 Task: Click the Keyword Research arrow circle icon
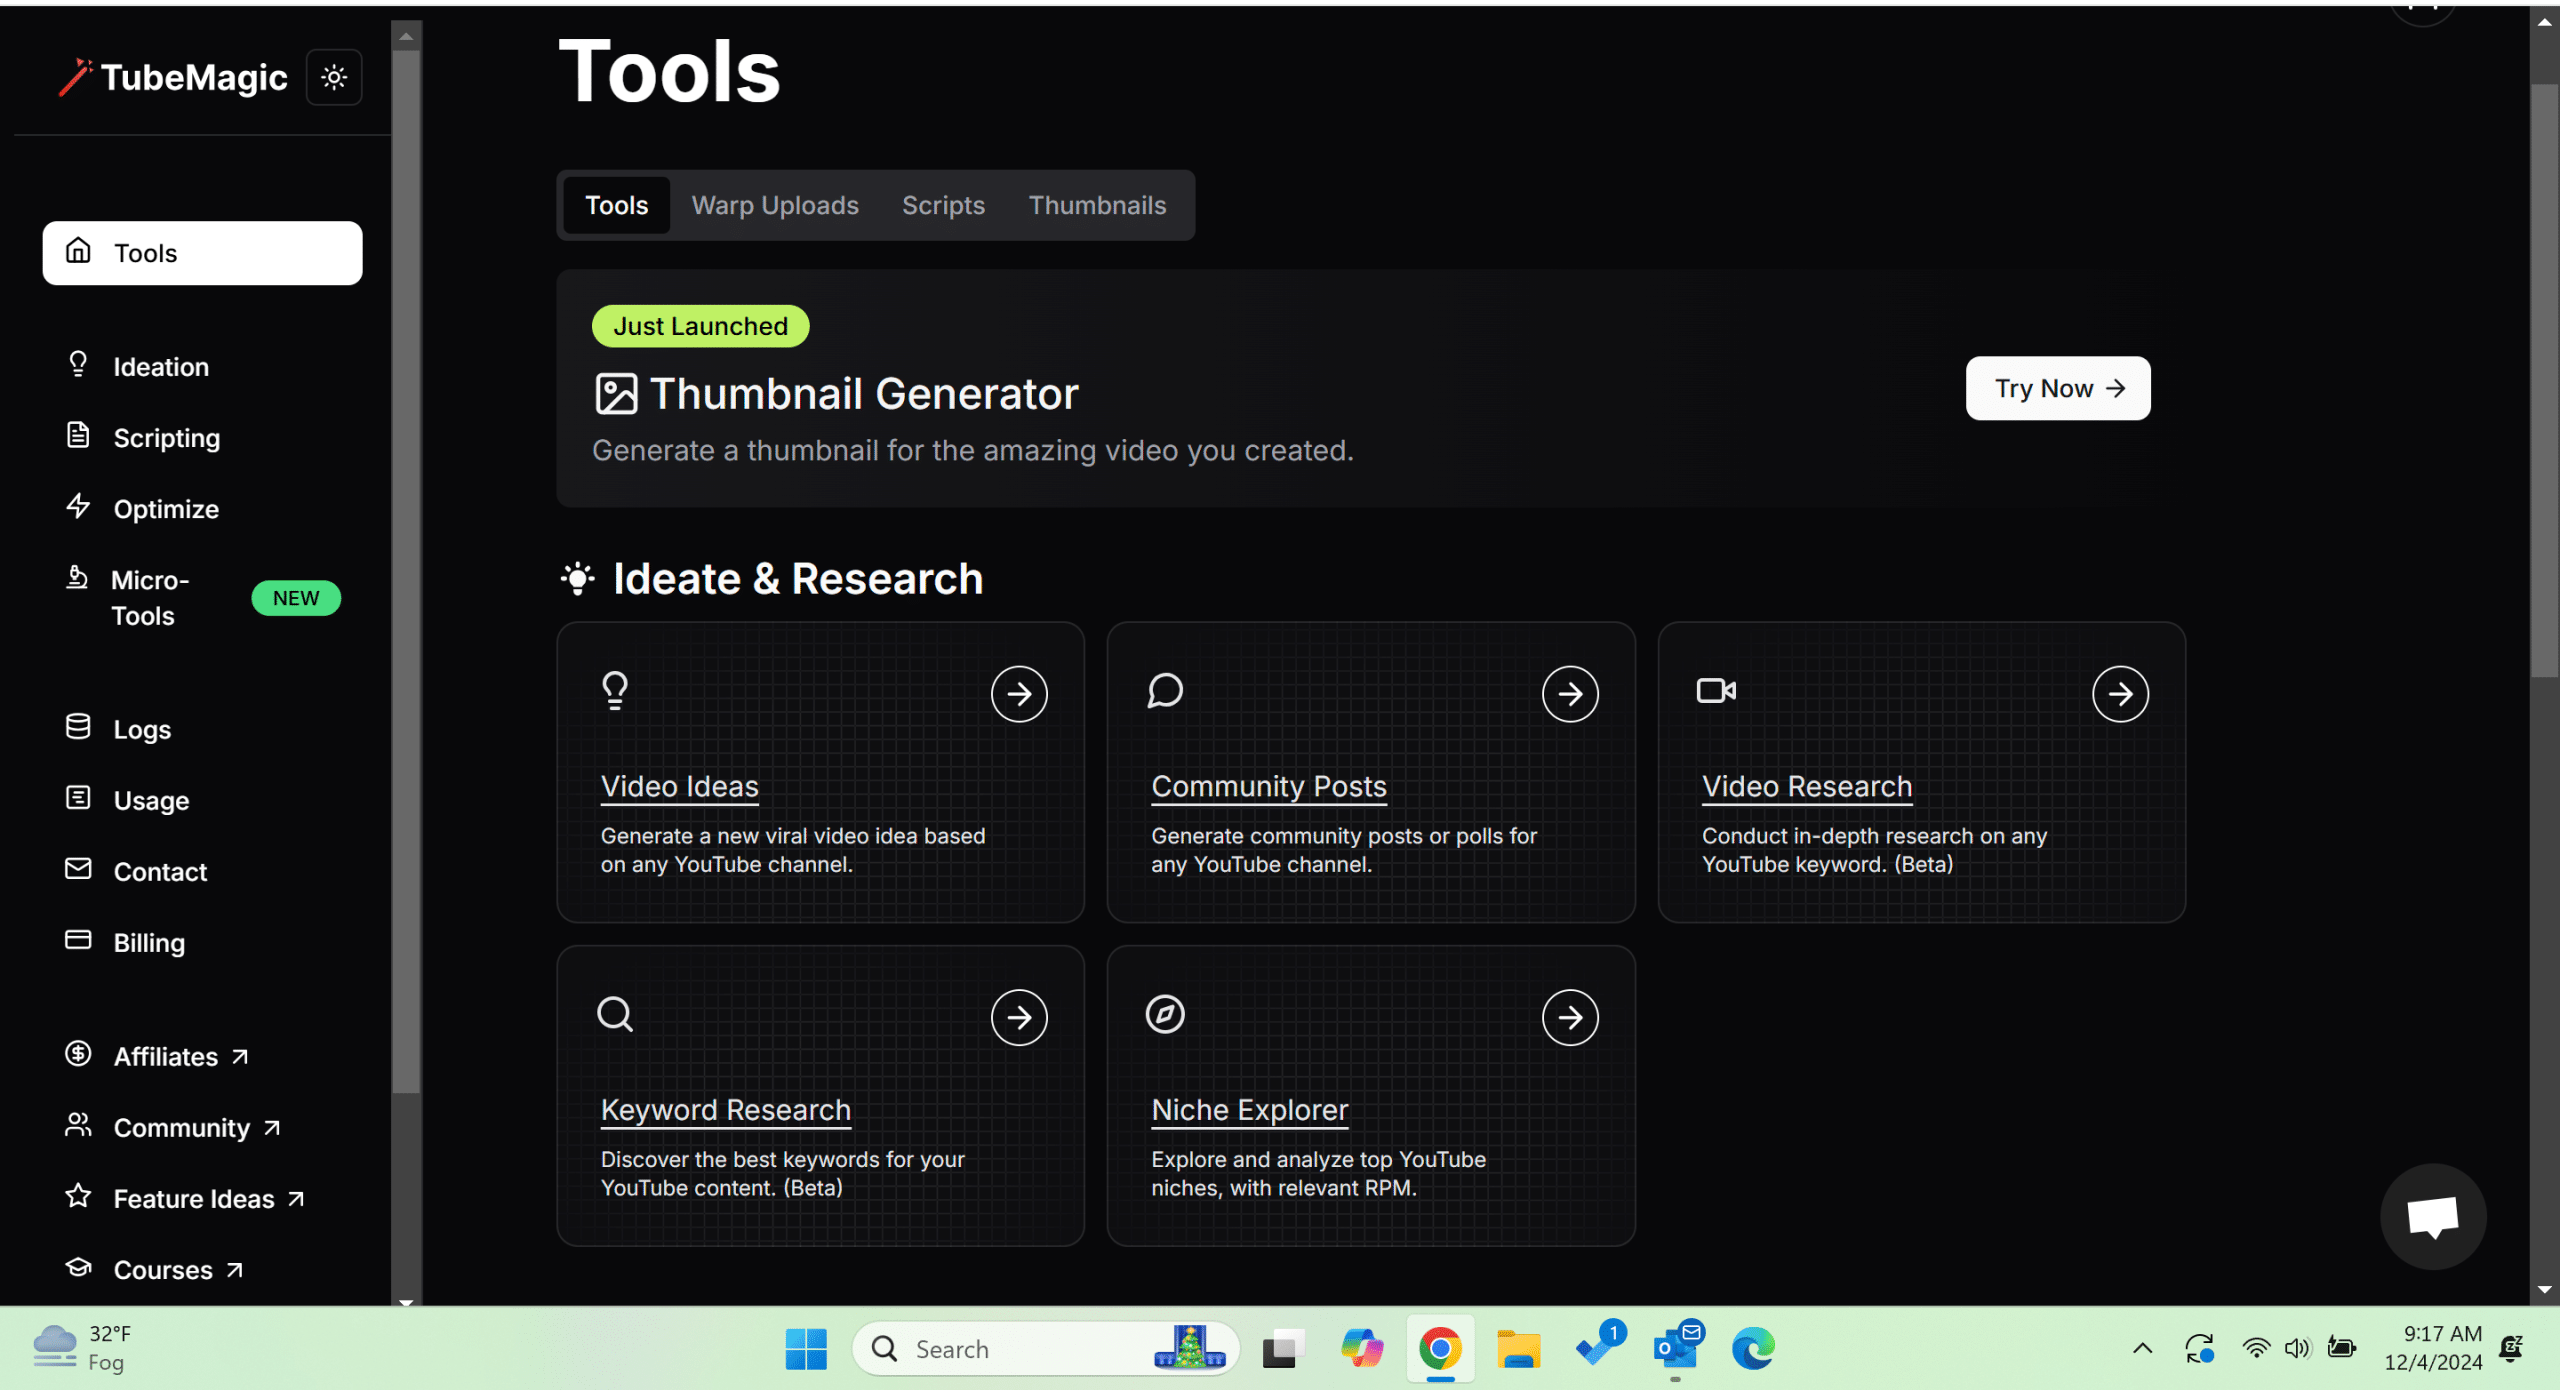pyautogui.click(x=1019, y=1018)
